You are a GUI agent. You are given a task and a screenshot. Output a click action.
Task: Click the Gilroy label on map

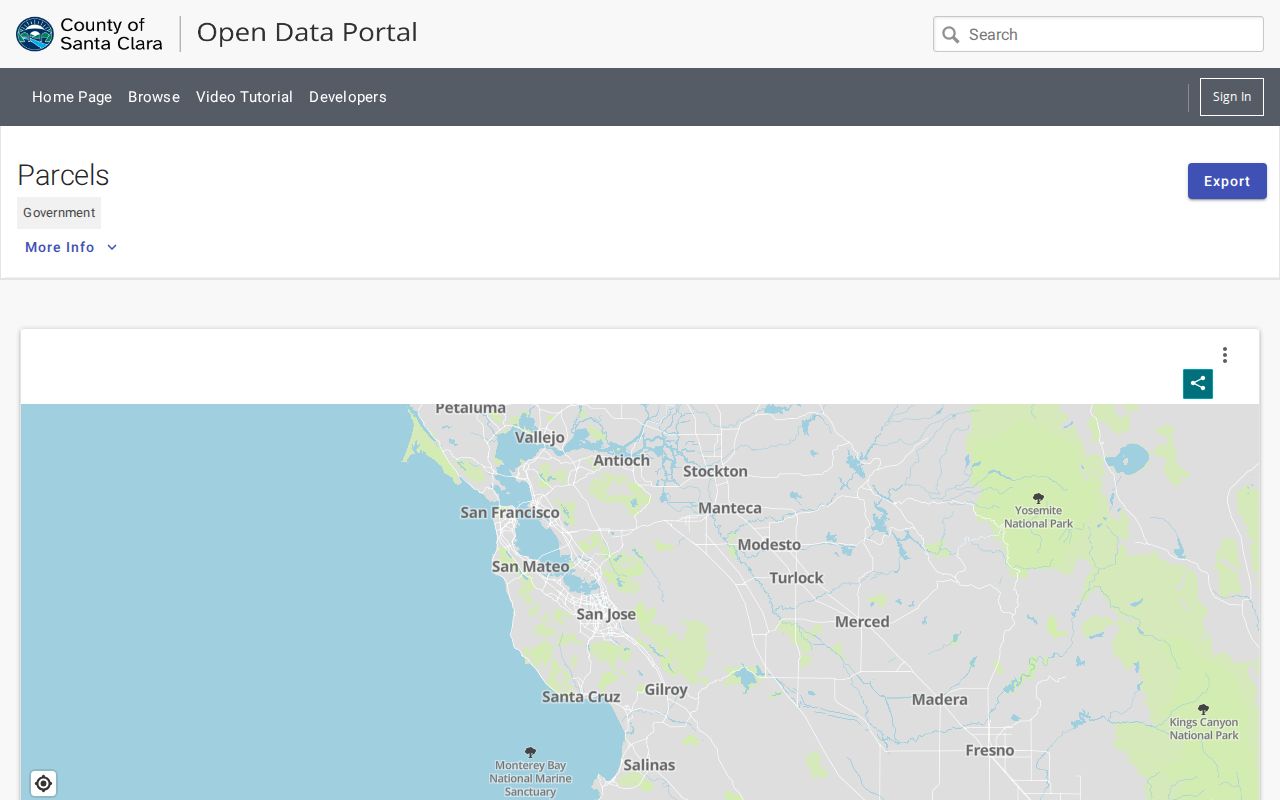coord(666,690)
